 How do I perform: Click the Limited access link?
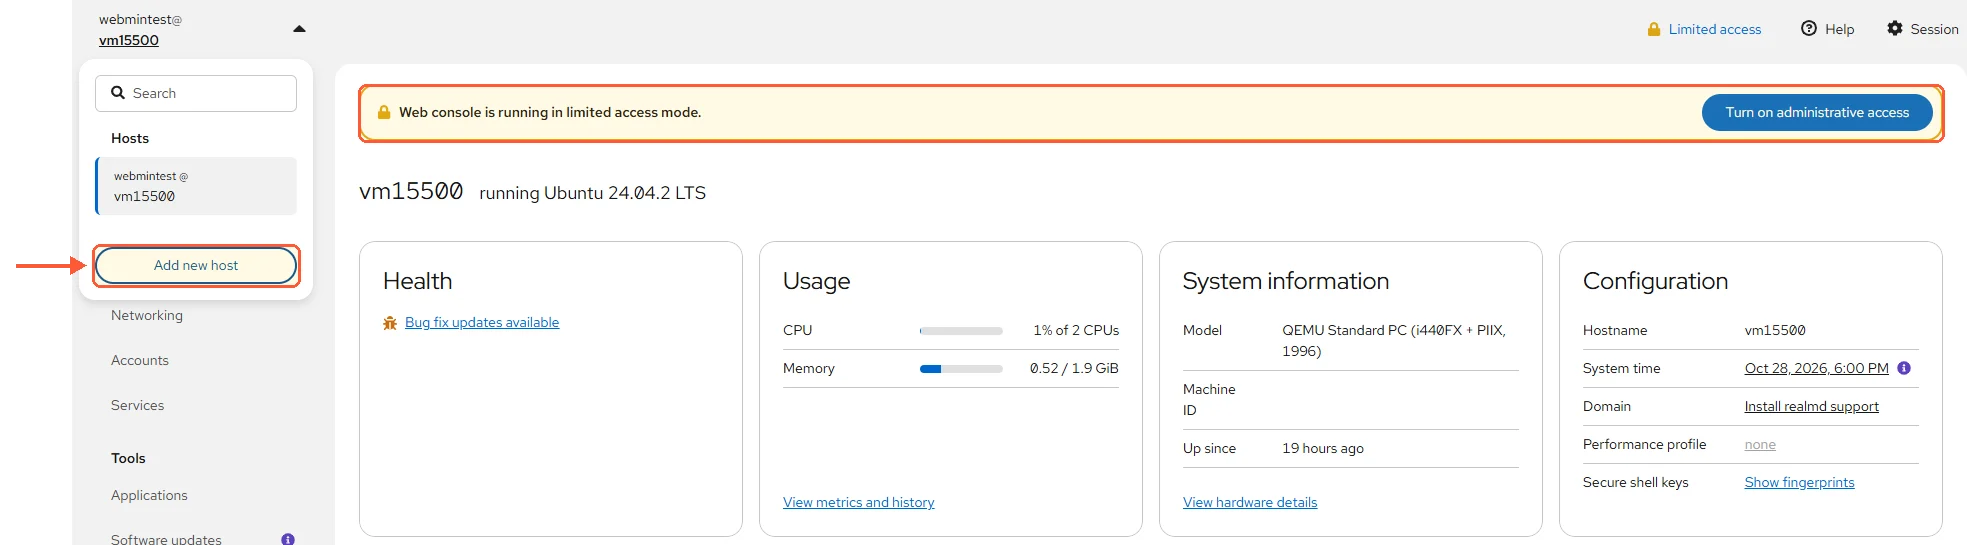pyautogui.click(x=1715, y=29)
